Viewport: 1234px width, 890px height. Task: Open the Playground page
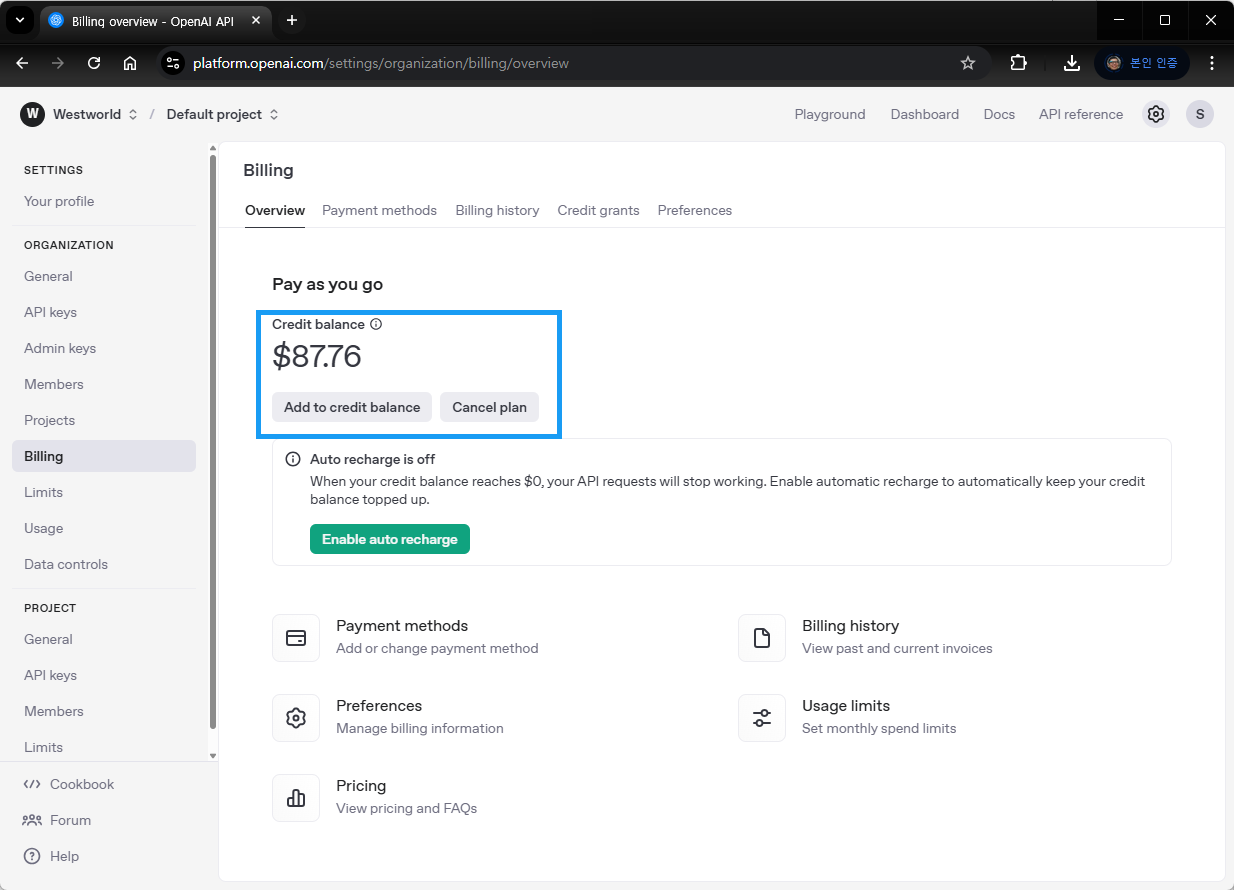830,114
